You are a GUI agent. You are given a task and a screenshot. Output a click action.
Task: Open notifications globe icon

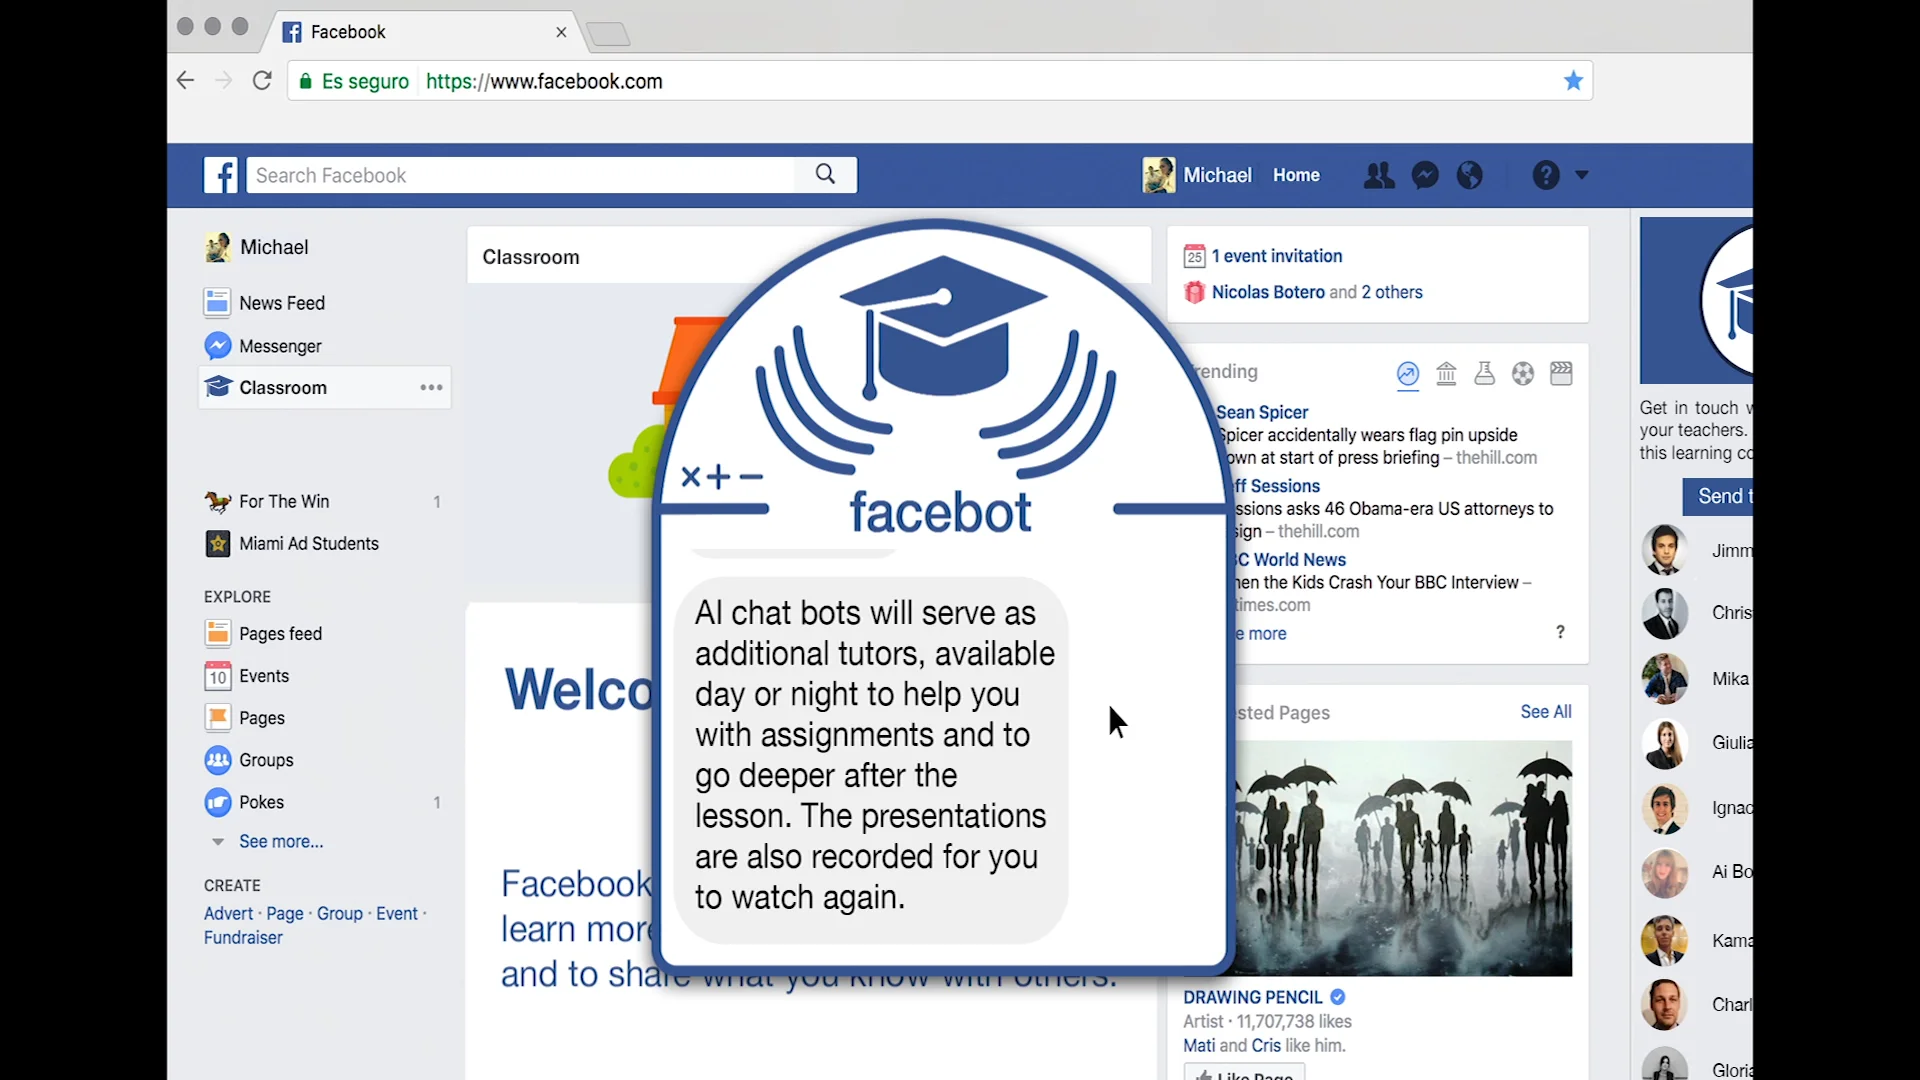pyautogui.click(x=1470, y=176)
